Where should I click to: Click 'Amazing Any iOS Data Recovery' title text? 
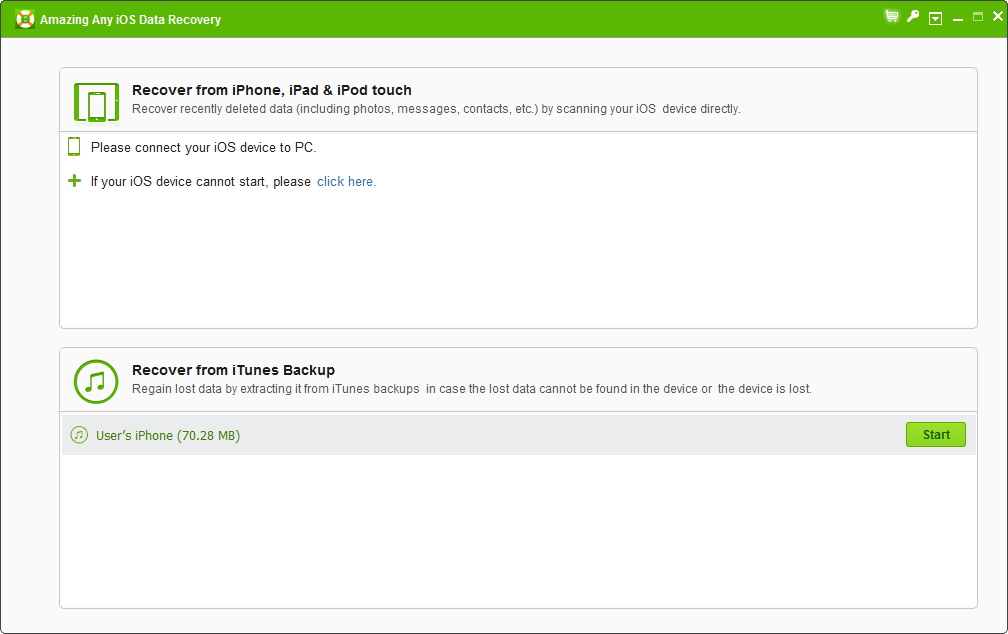(130, 20)
